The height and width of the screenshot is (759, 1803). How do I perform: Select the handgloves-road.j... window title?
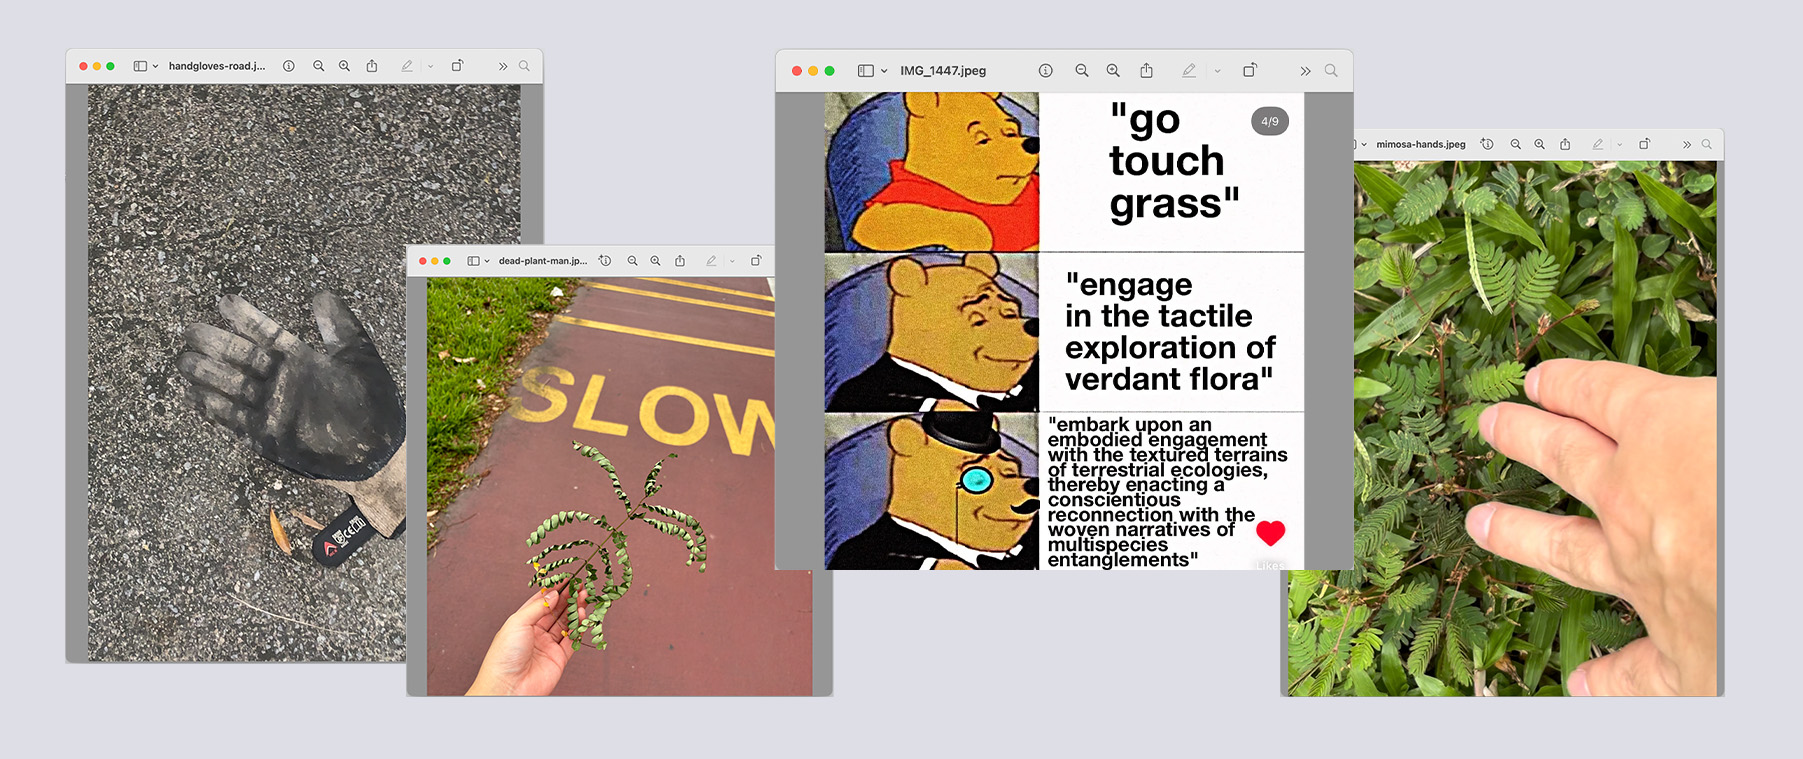(217, 66)
